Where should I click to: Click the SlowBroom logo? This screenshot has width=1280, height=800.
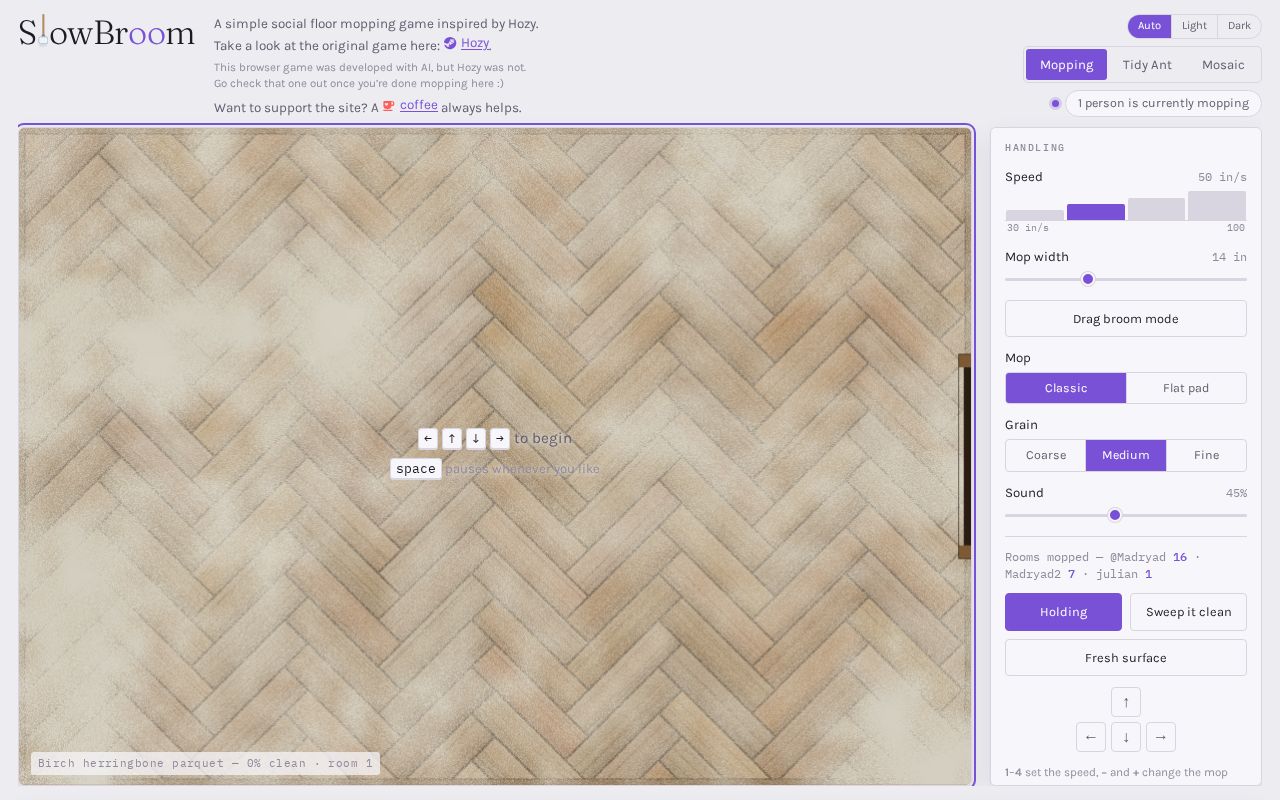point(107,32)
